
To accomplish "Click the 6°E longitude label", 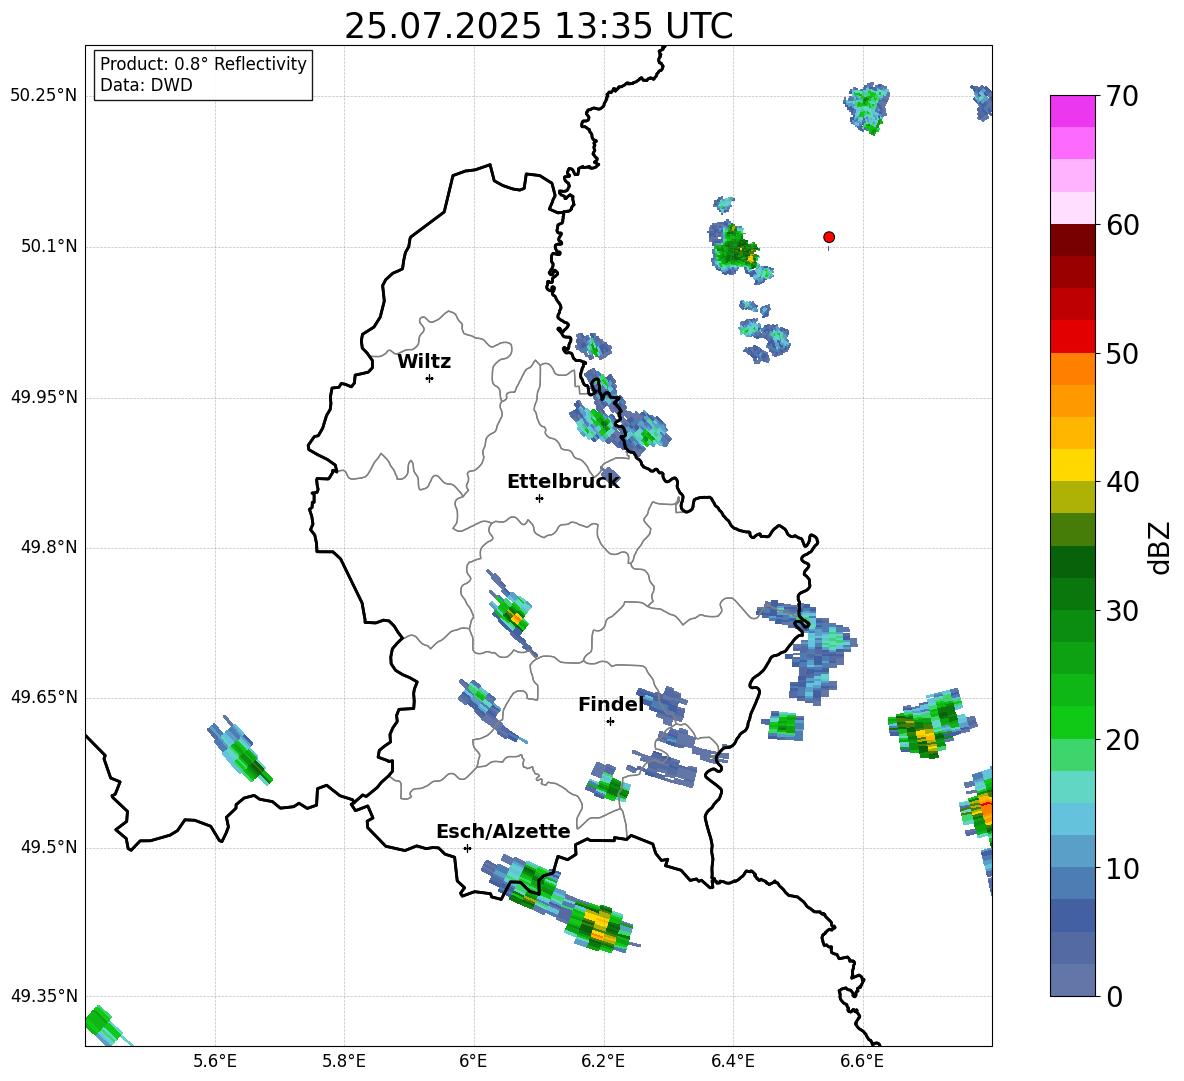I will pyautogui.click(x=473, y=1061).
